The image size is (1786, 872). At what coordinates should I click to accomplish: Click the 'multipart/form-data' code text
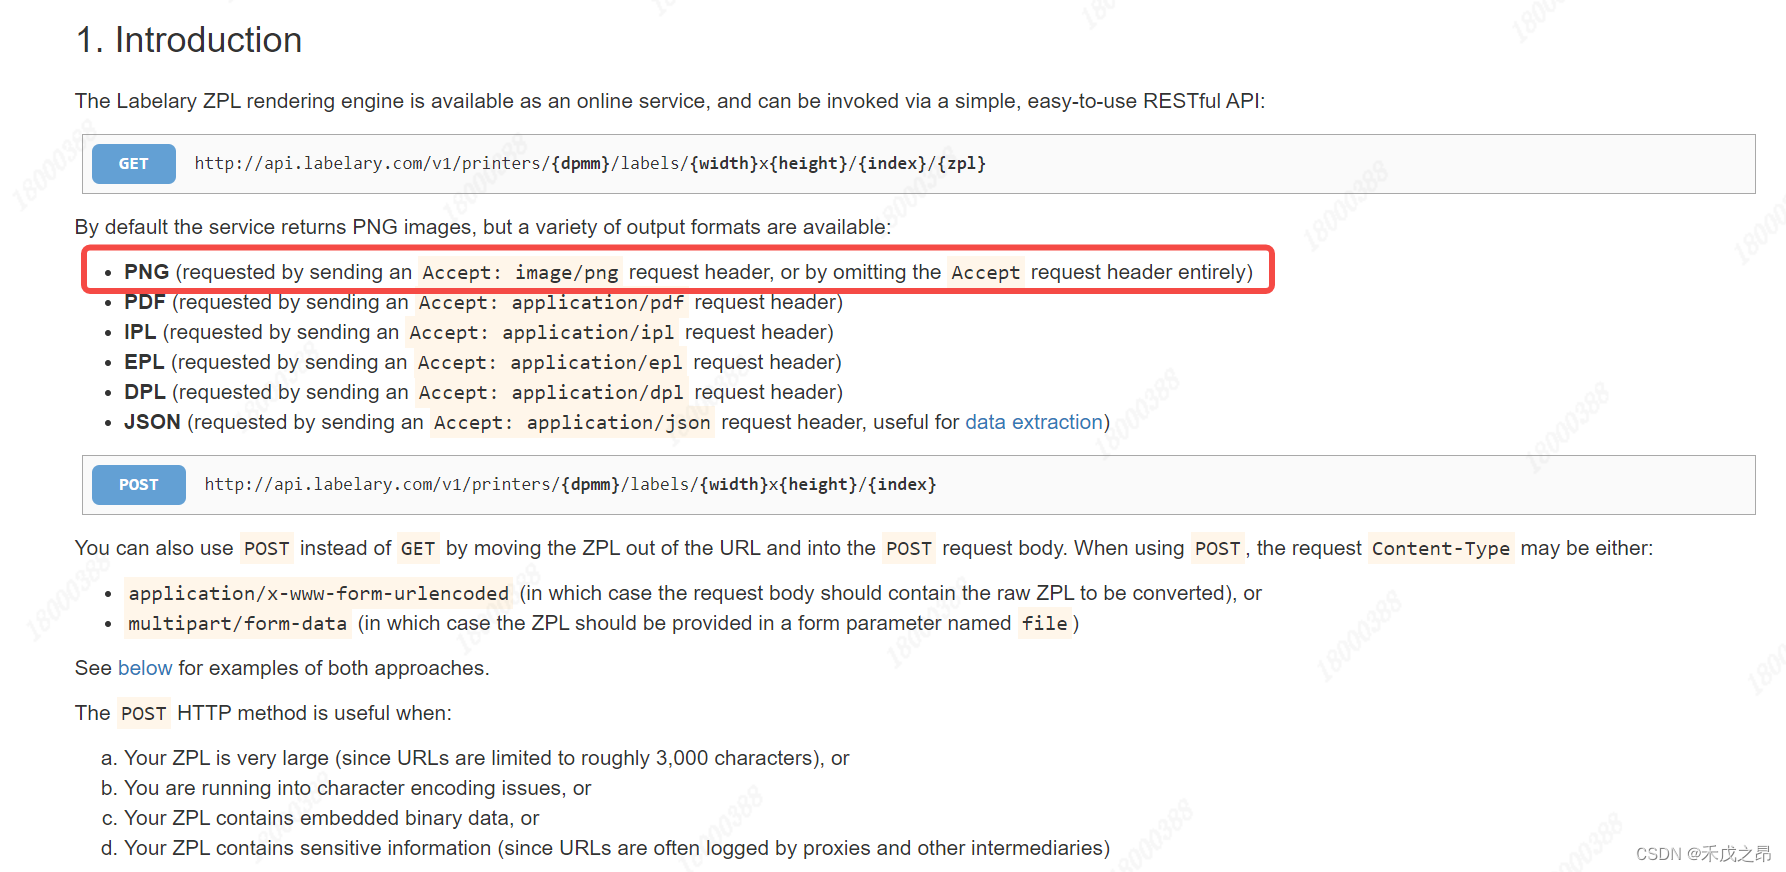(x=237, y=623)
